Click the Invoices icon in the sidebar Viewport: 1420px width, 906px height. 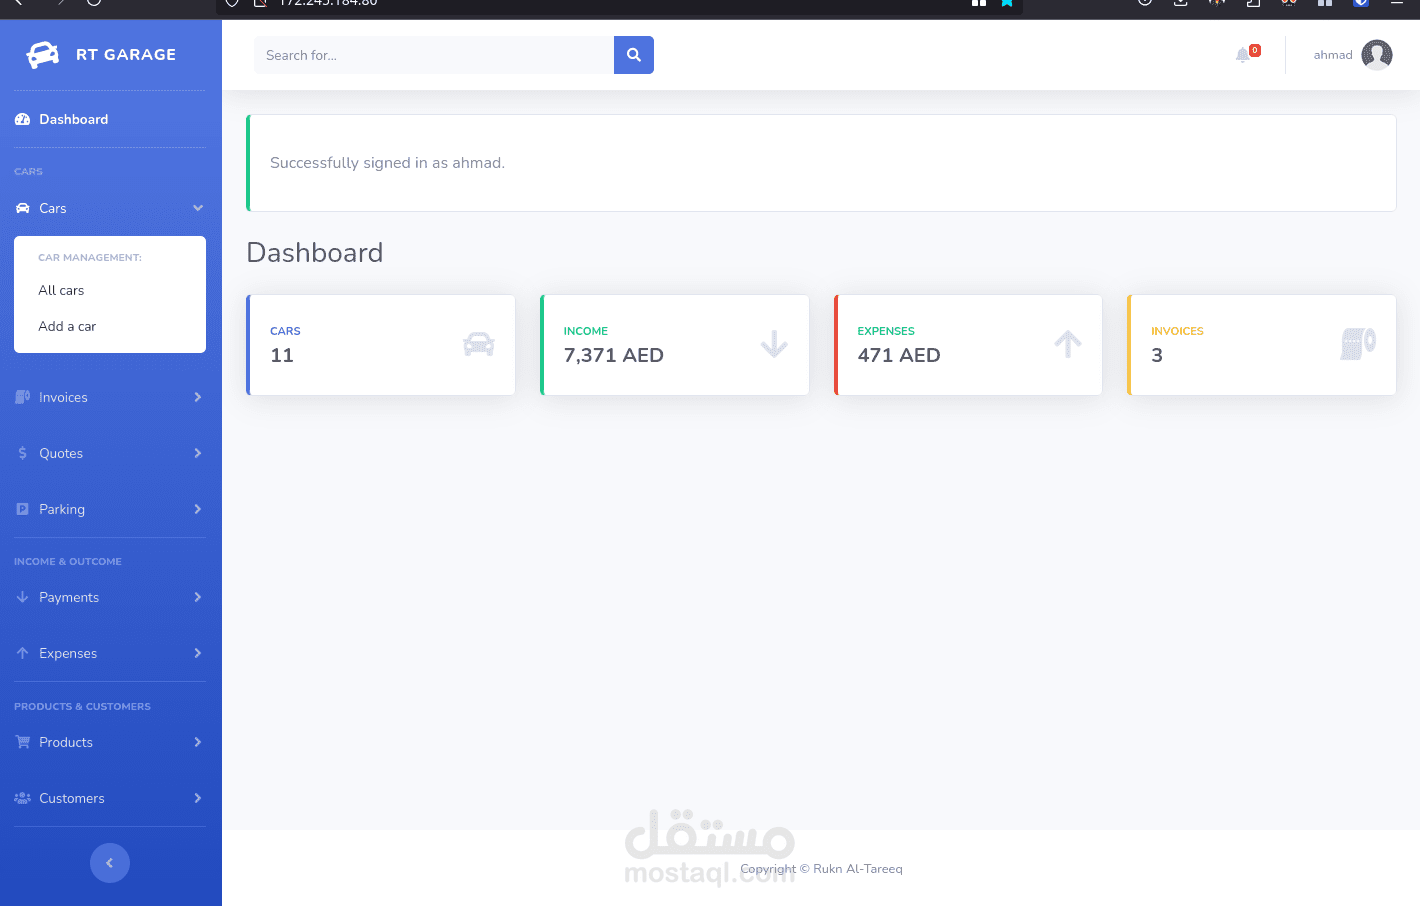pos(22,397)
